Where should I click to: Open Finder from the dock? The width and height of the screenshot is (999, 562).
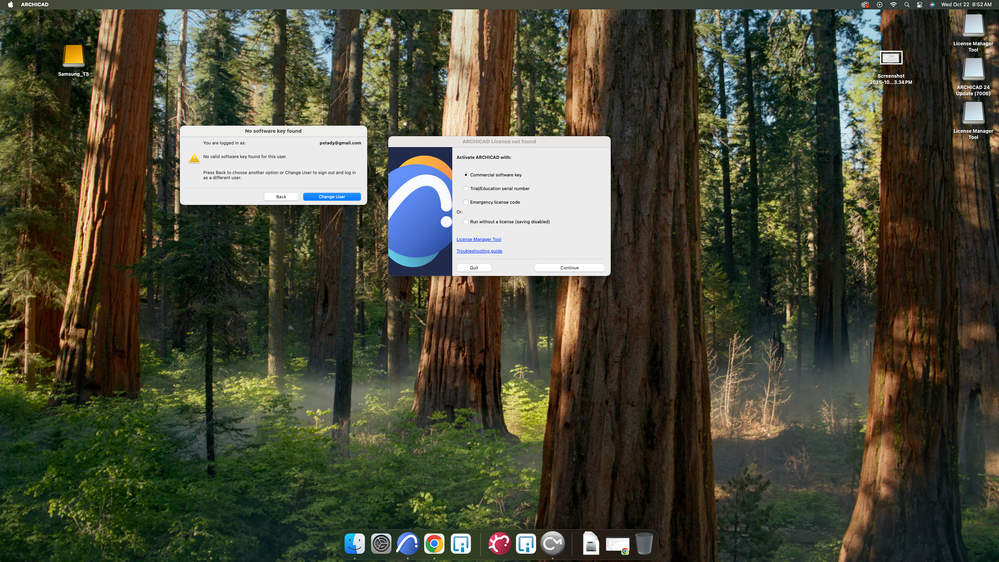coord(354,544)
